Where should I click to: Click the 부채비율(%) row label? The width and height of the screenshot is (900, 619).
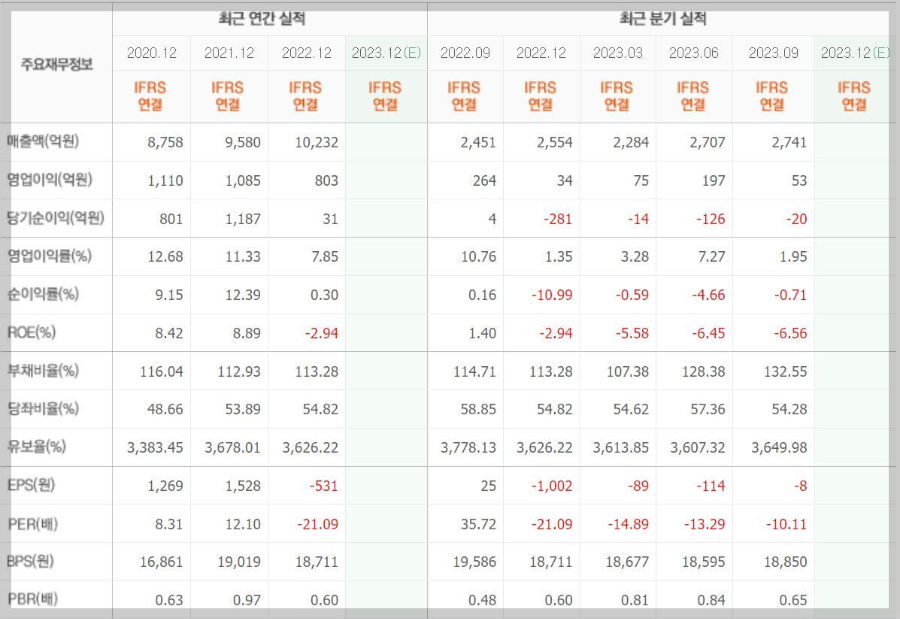(43, 370)
